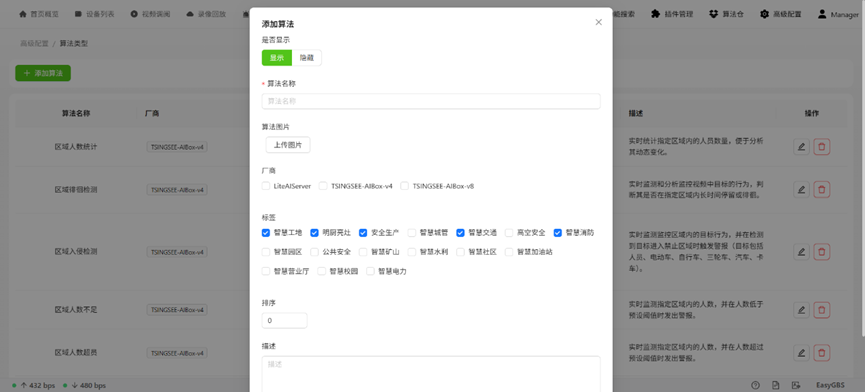Check the 智慧电力 tag
Screen dimensions: 865x392
point(370,271)
